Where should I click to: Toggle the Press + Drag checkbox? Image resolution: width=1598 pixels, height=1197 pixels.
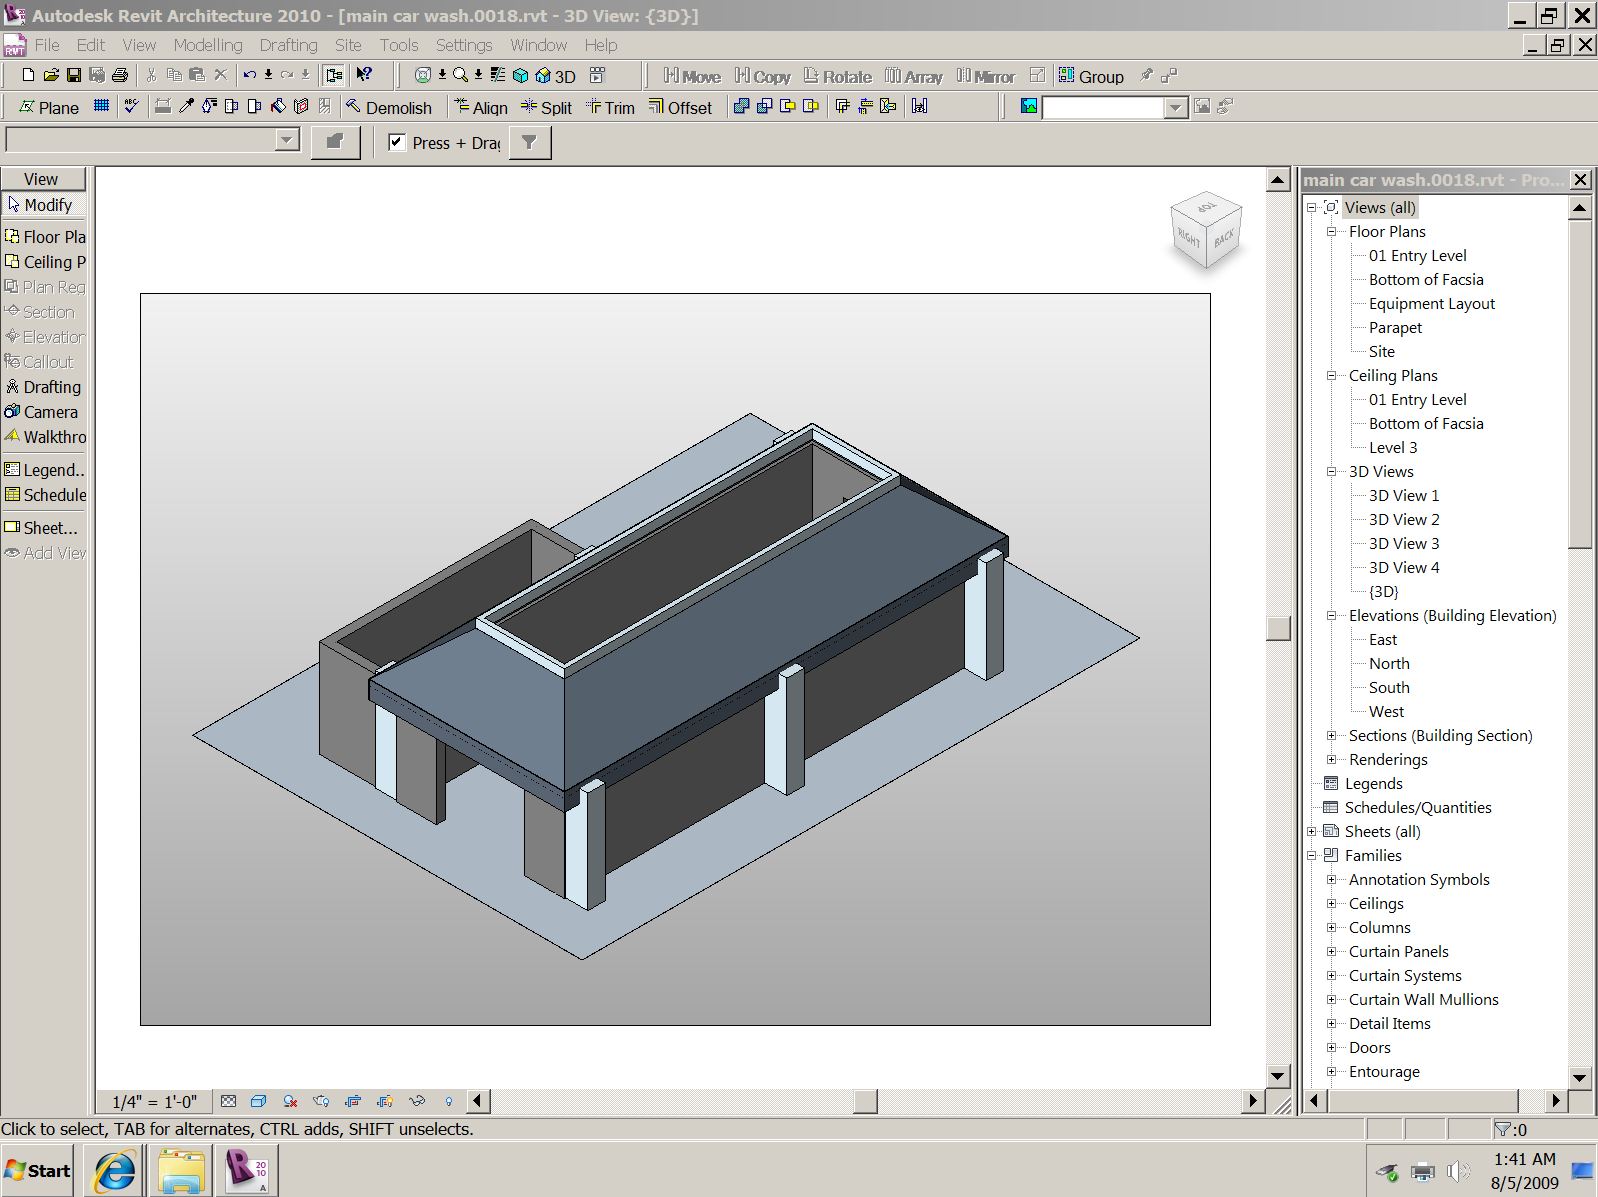397,142
